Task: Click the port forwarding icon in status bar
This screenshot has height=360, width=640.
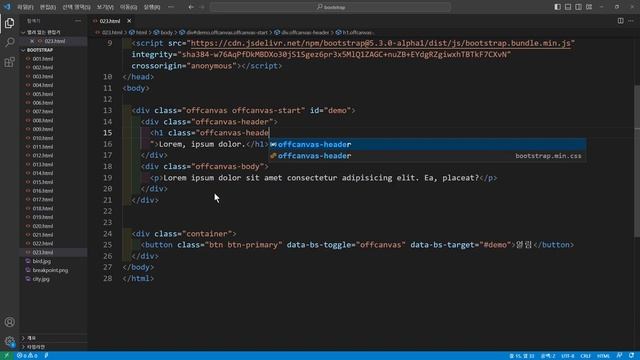Action: click(46, 356)
